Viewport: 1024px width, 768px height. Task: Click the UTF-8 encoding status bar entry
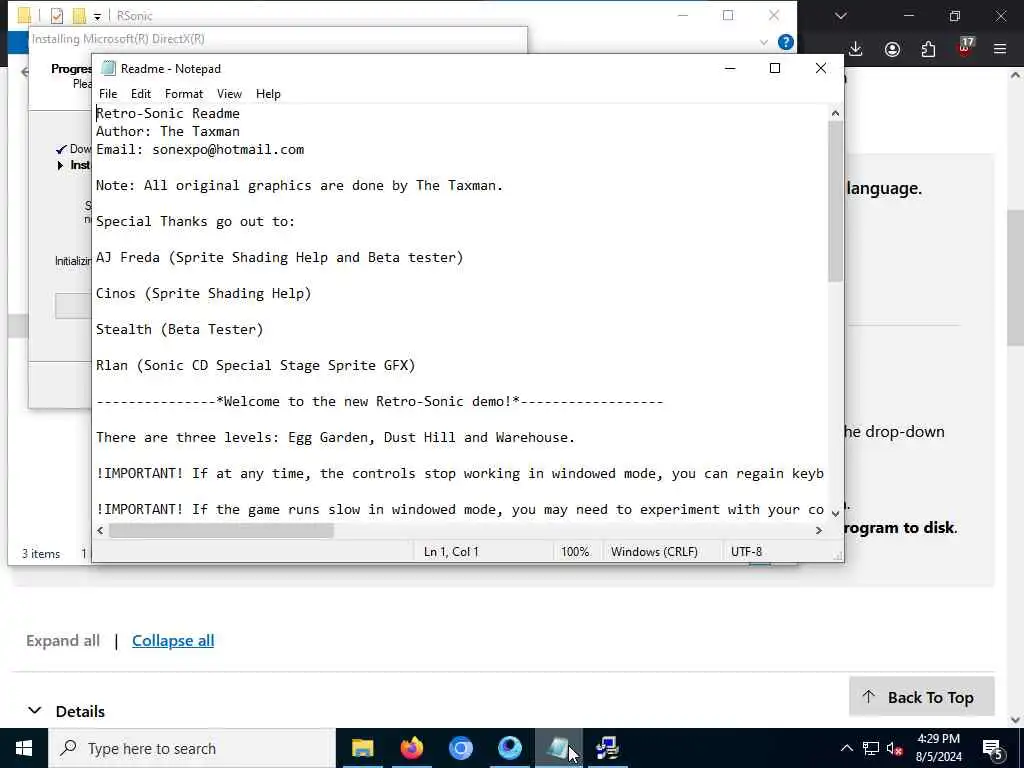(x=746, y=552)
